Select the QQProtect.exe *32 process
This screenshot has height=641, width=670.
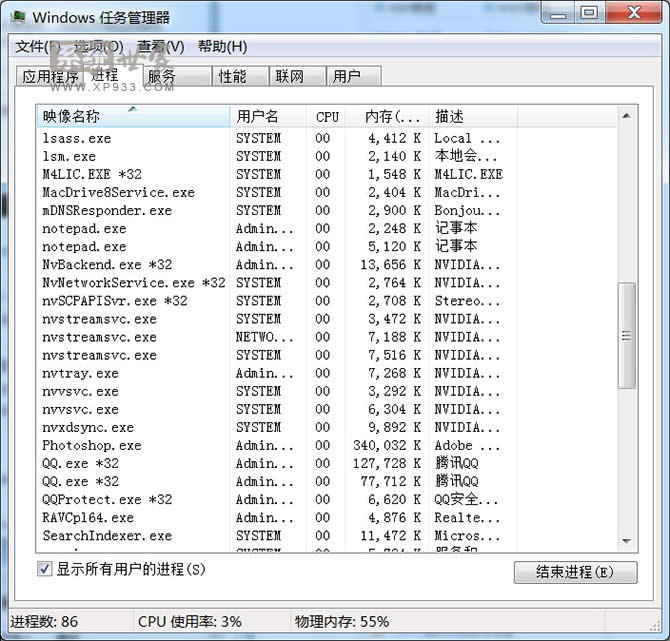(x=107, y=500)
